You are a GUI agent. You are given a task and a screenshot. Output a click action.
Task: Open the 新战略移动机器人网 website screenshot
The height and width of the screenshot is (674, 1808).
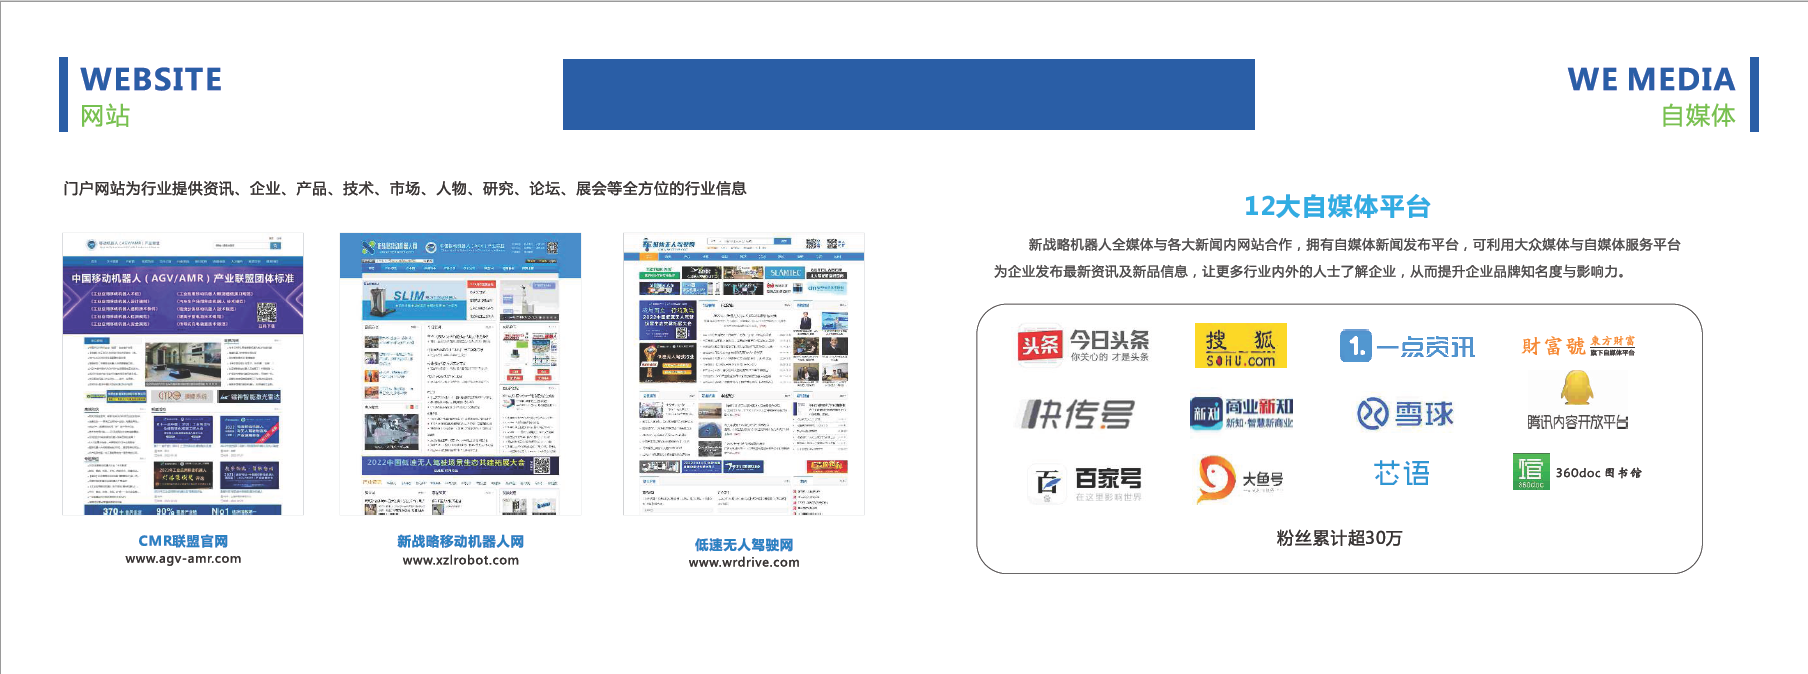(460, 374)
